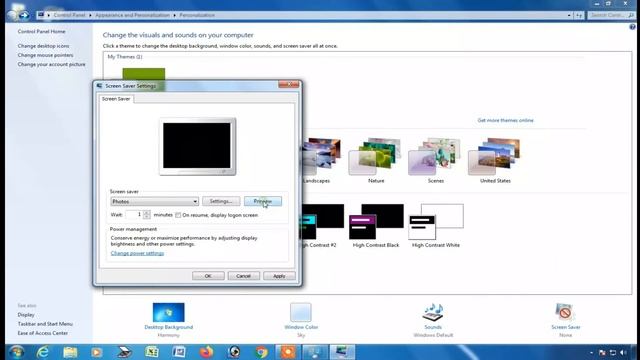
Task: Open the Photos screen saver dropdown
Action: [155, 201]
